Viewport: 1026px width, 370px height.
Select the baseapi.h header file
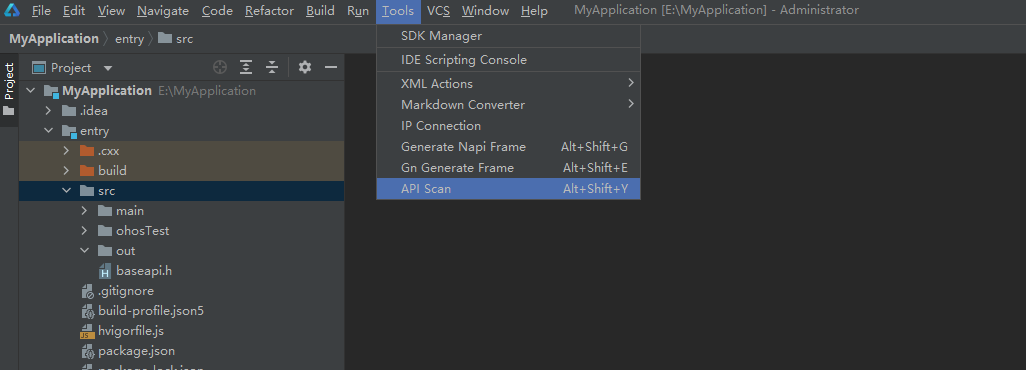(x=143, y=270)
